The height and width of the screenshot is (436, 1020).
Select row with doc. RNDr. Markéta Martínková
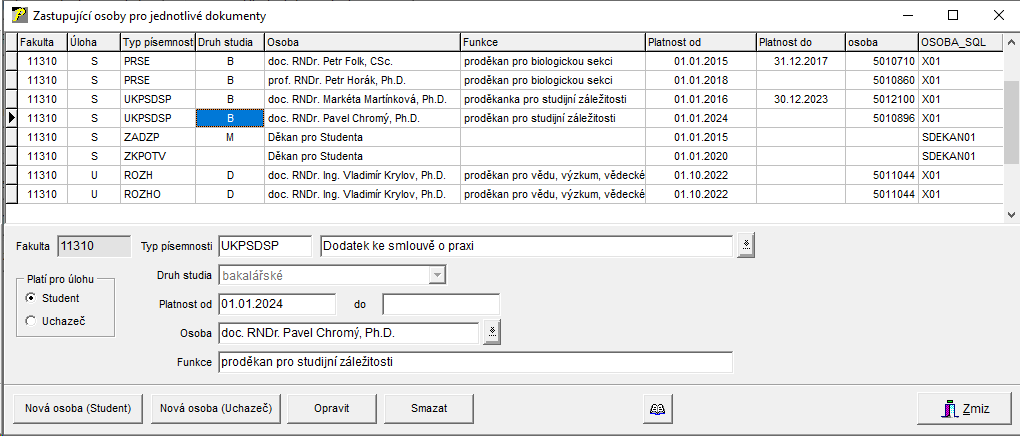(361, 99)
